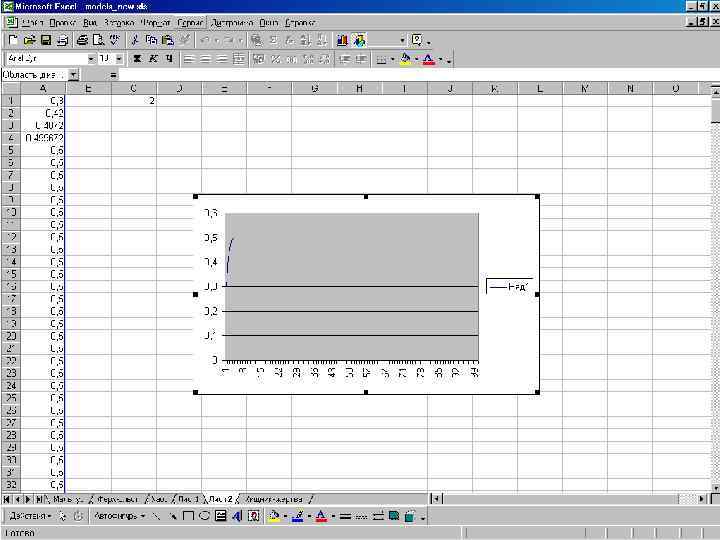Click the merge and center icon
Screen dimensions: 720x540
239,59
